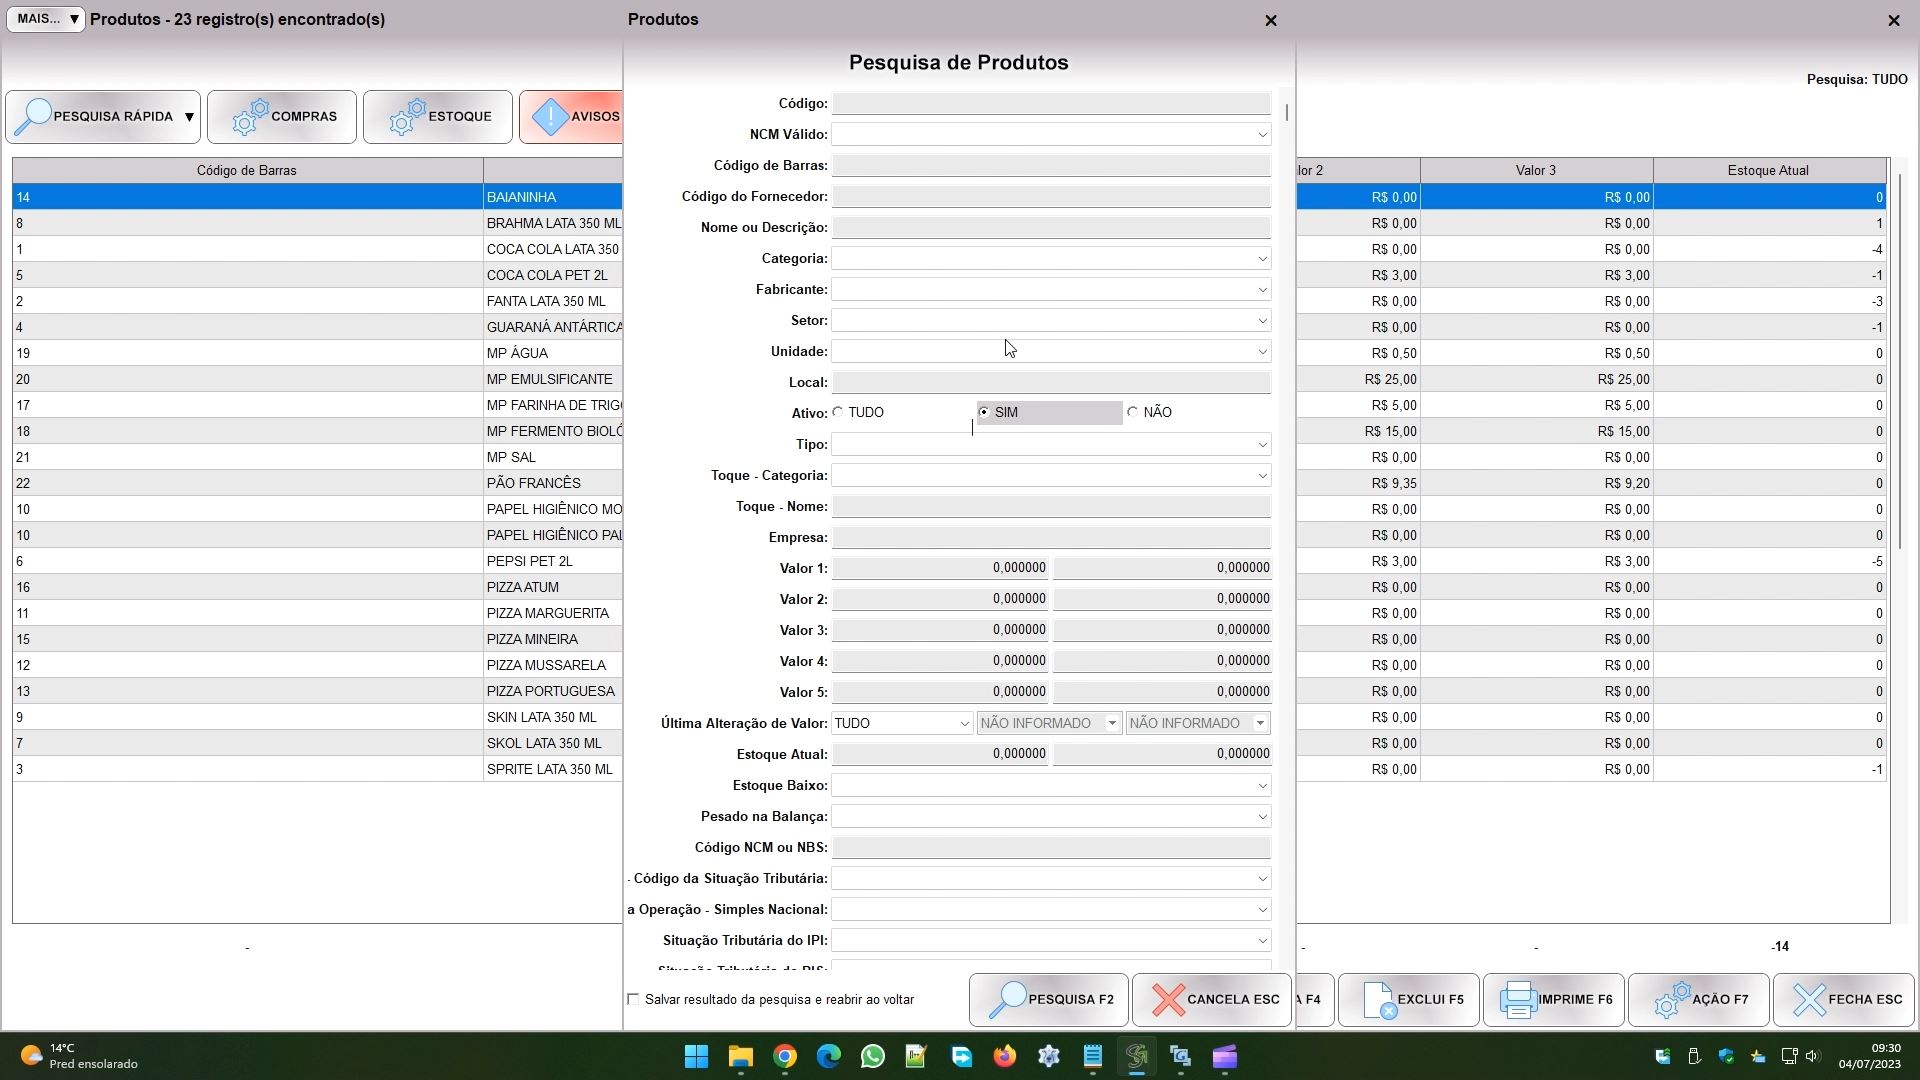The image size is (1920, 1080).
Task: Click the Toque - Nome field
Action: click(1051, 506)
